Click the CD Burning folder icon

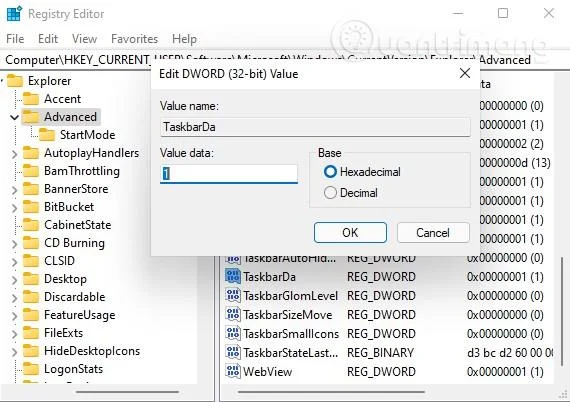(x=31, y=243)
